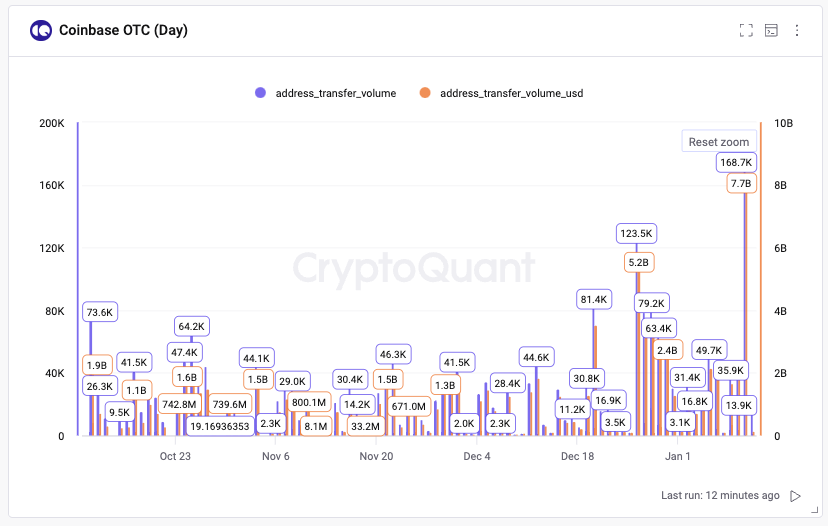Screen dimensions: 828x526
Task: Select the 5.2B orange data label
Action: tap(638, 262)
